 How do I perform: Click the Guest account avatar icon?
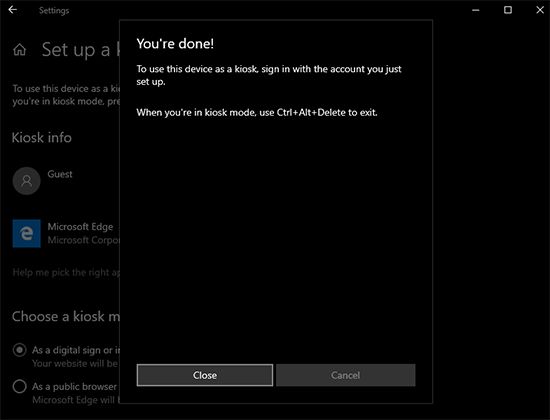(26, 181)
